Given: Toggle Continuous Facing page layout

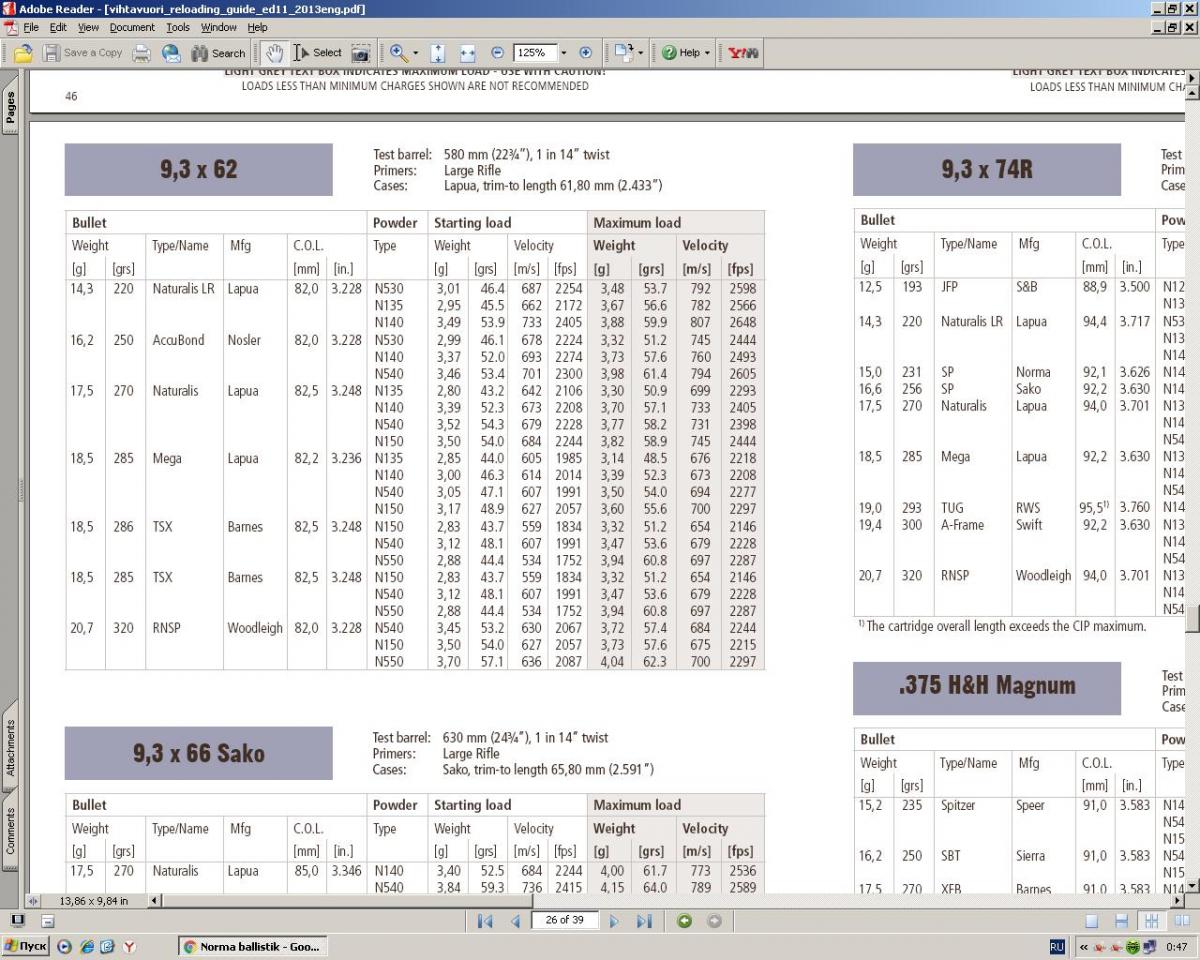Looking at the screenshot, I should 1152,920.
